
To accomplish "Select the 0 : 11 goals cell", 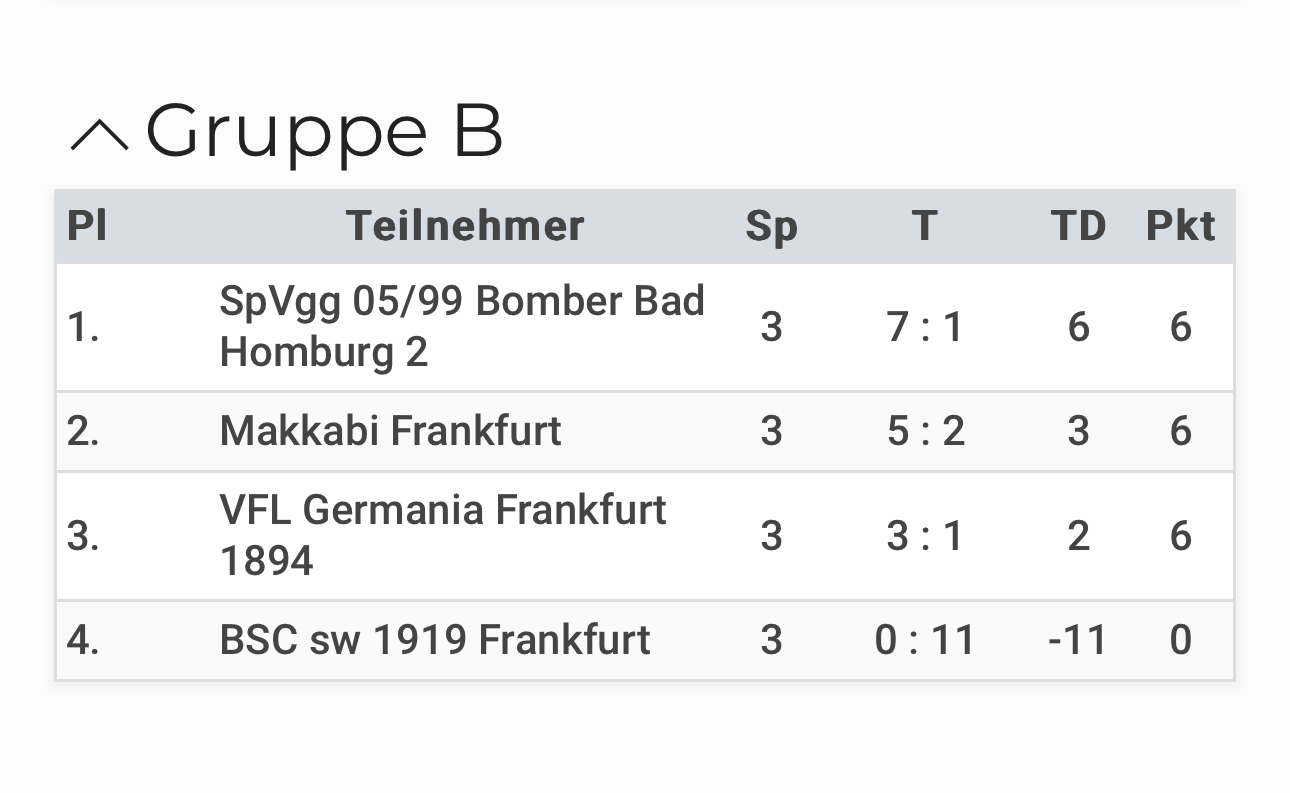I will [925, 640].
